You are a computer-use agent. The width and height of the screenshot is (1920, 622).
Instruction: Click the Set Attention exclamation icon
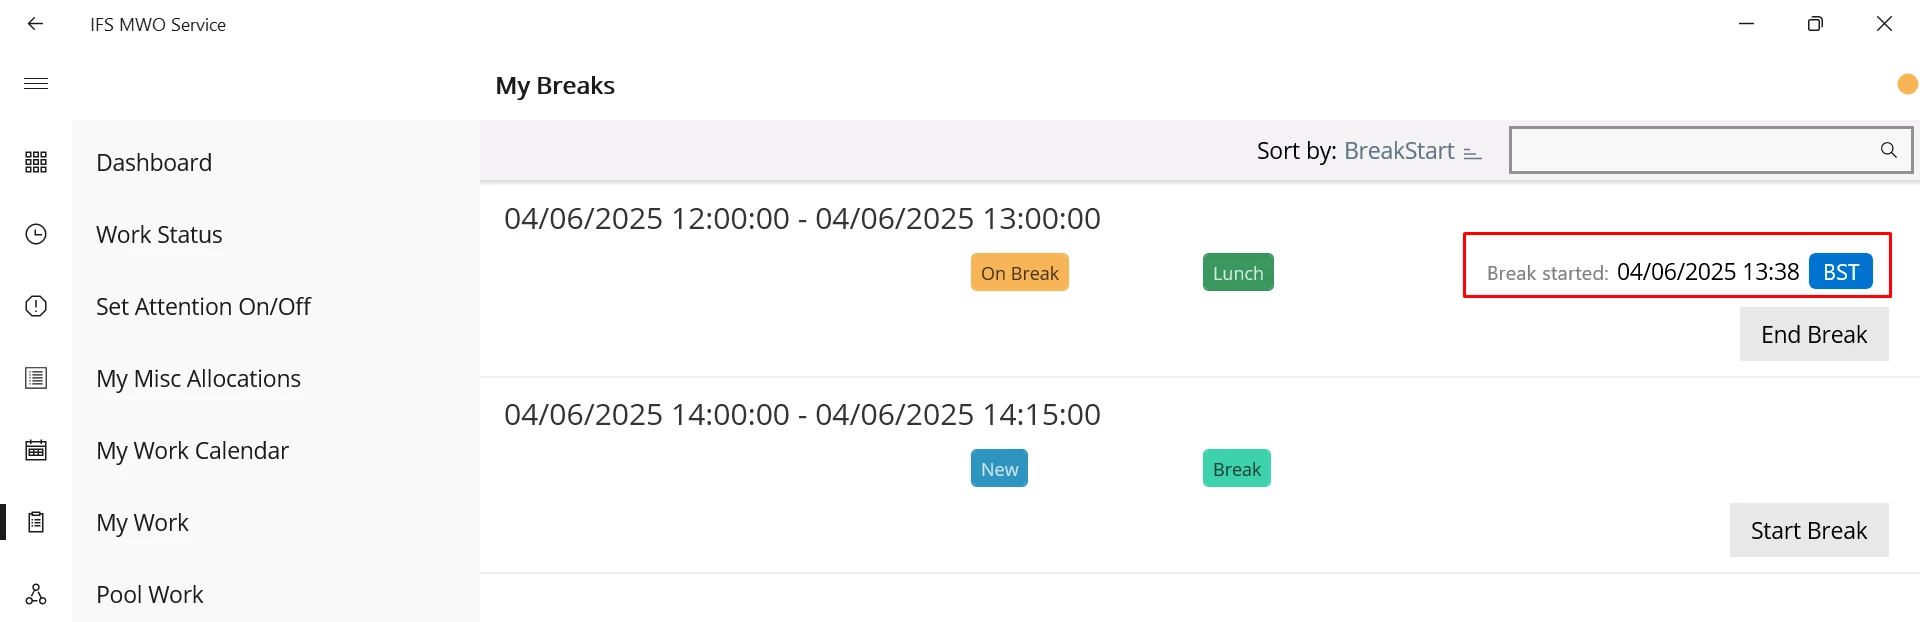coord(36,306)
